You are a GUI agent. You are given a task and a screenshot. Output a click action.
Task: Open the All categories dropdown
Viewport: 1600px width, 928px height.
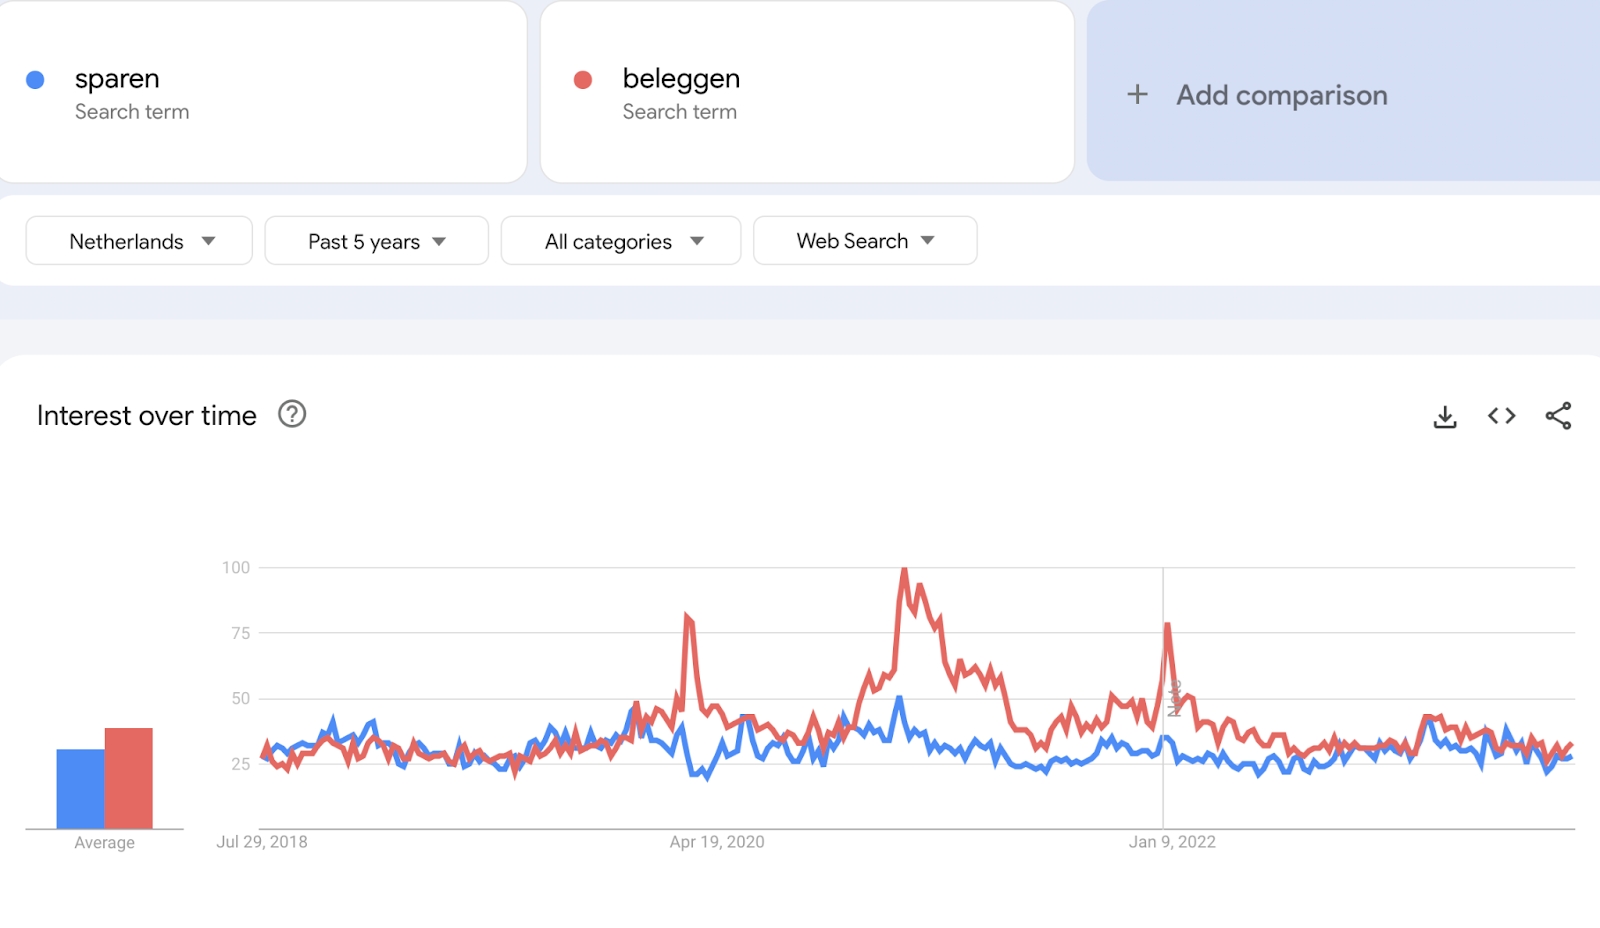point(620,241)
